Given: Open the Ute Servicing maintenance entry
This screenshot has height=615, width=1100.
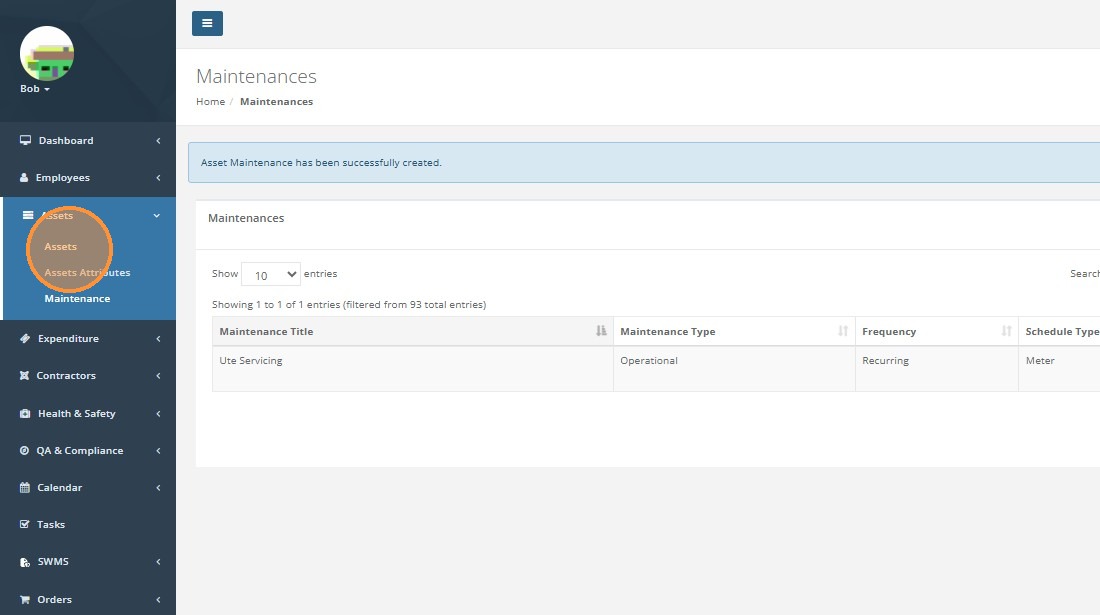Looking at the screenshot, I should tap(251, 361).
